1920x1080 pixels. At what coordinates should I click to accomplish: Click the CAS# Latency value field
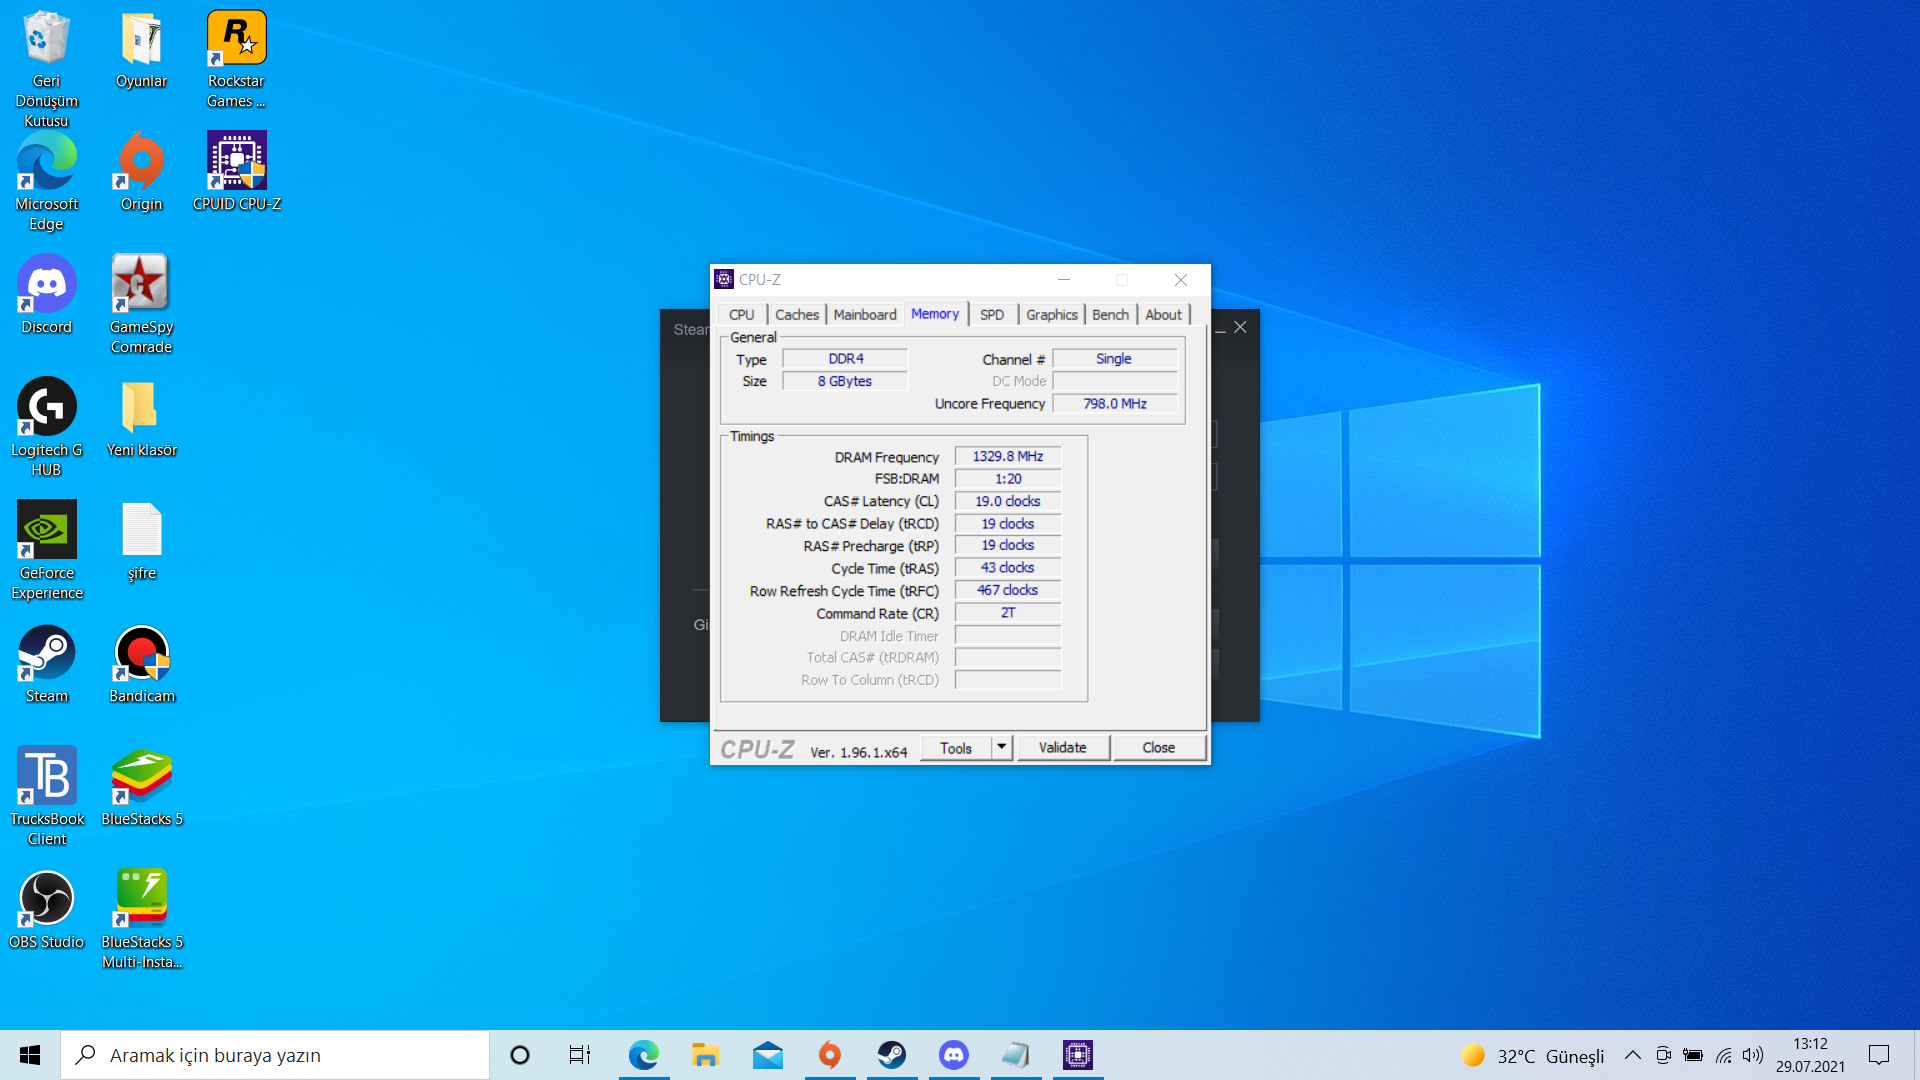[1008, 502]
